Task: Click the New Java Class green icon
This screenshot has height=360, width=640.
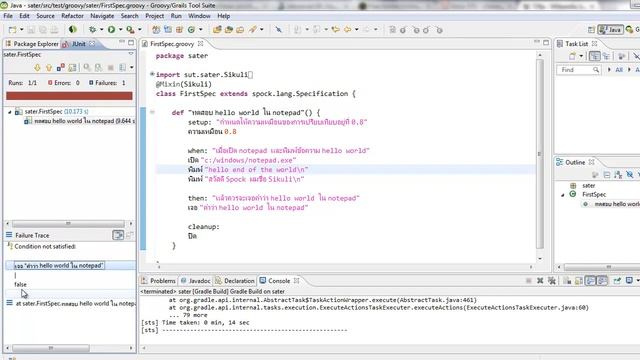Action: click(191, 30)
